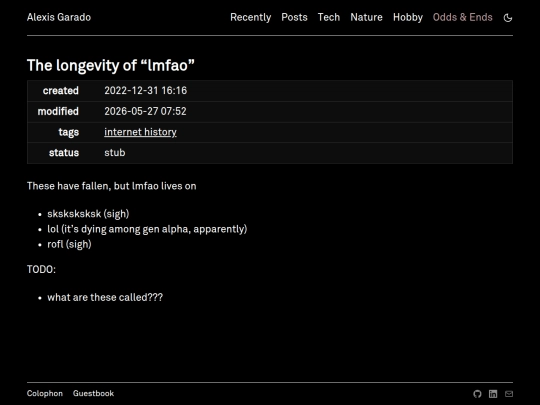Open the Recently nav item
540x405 pixels.
(x=250, y=18)
